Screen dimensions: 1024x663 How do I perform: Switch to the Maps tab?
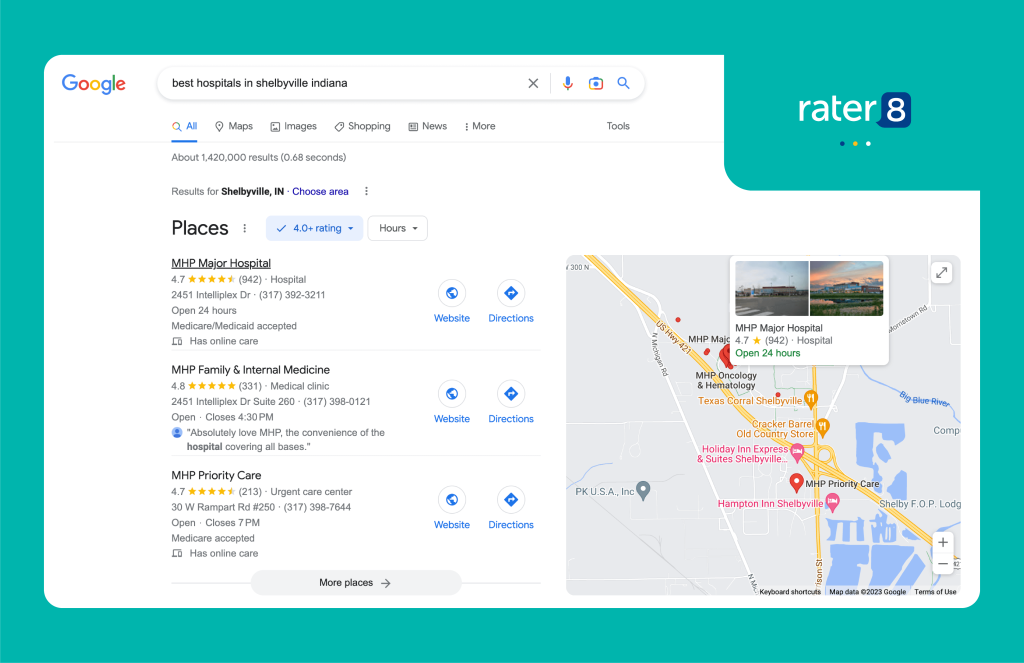(x=234, y=126)
